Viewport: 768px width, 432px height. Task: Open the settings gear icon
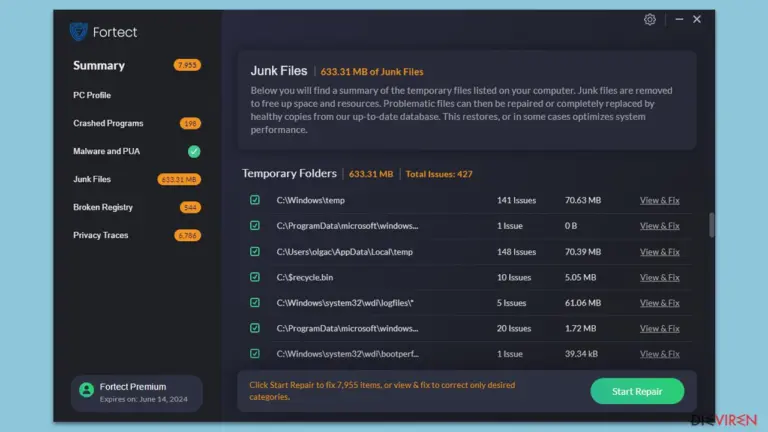649,20
